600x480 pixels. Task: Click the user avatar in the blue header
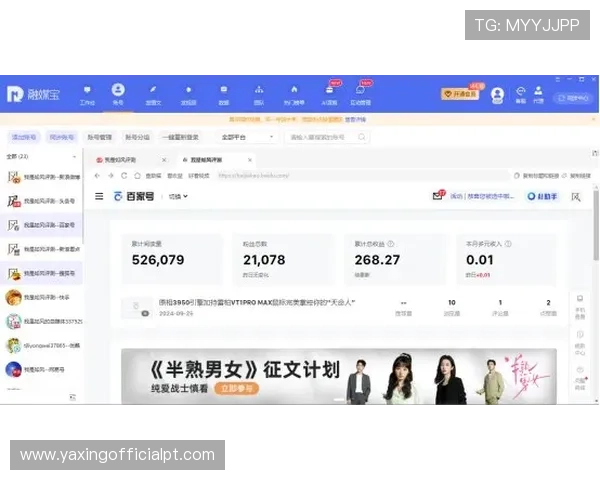pos(497,95)
